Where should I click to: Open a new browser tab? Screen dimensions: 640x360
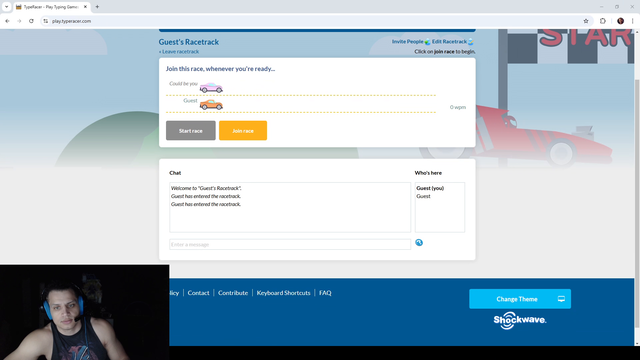click(97, 7)
